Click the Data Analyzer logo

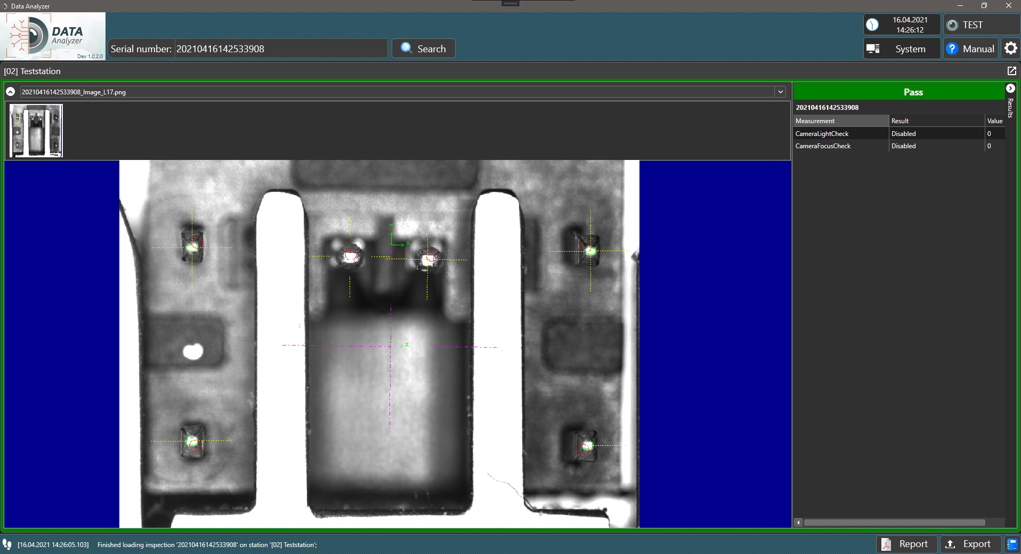(x=54, y=37)
